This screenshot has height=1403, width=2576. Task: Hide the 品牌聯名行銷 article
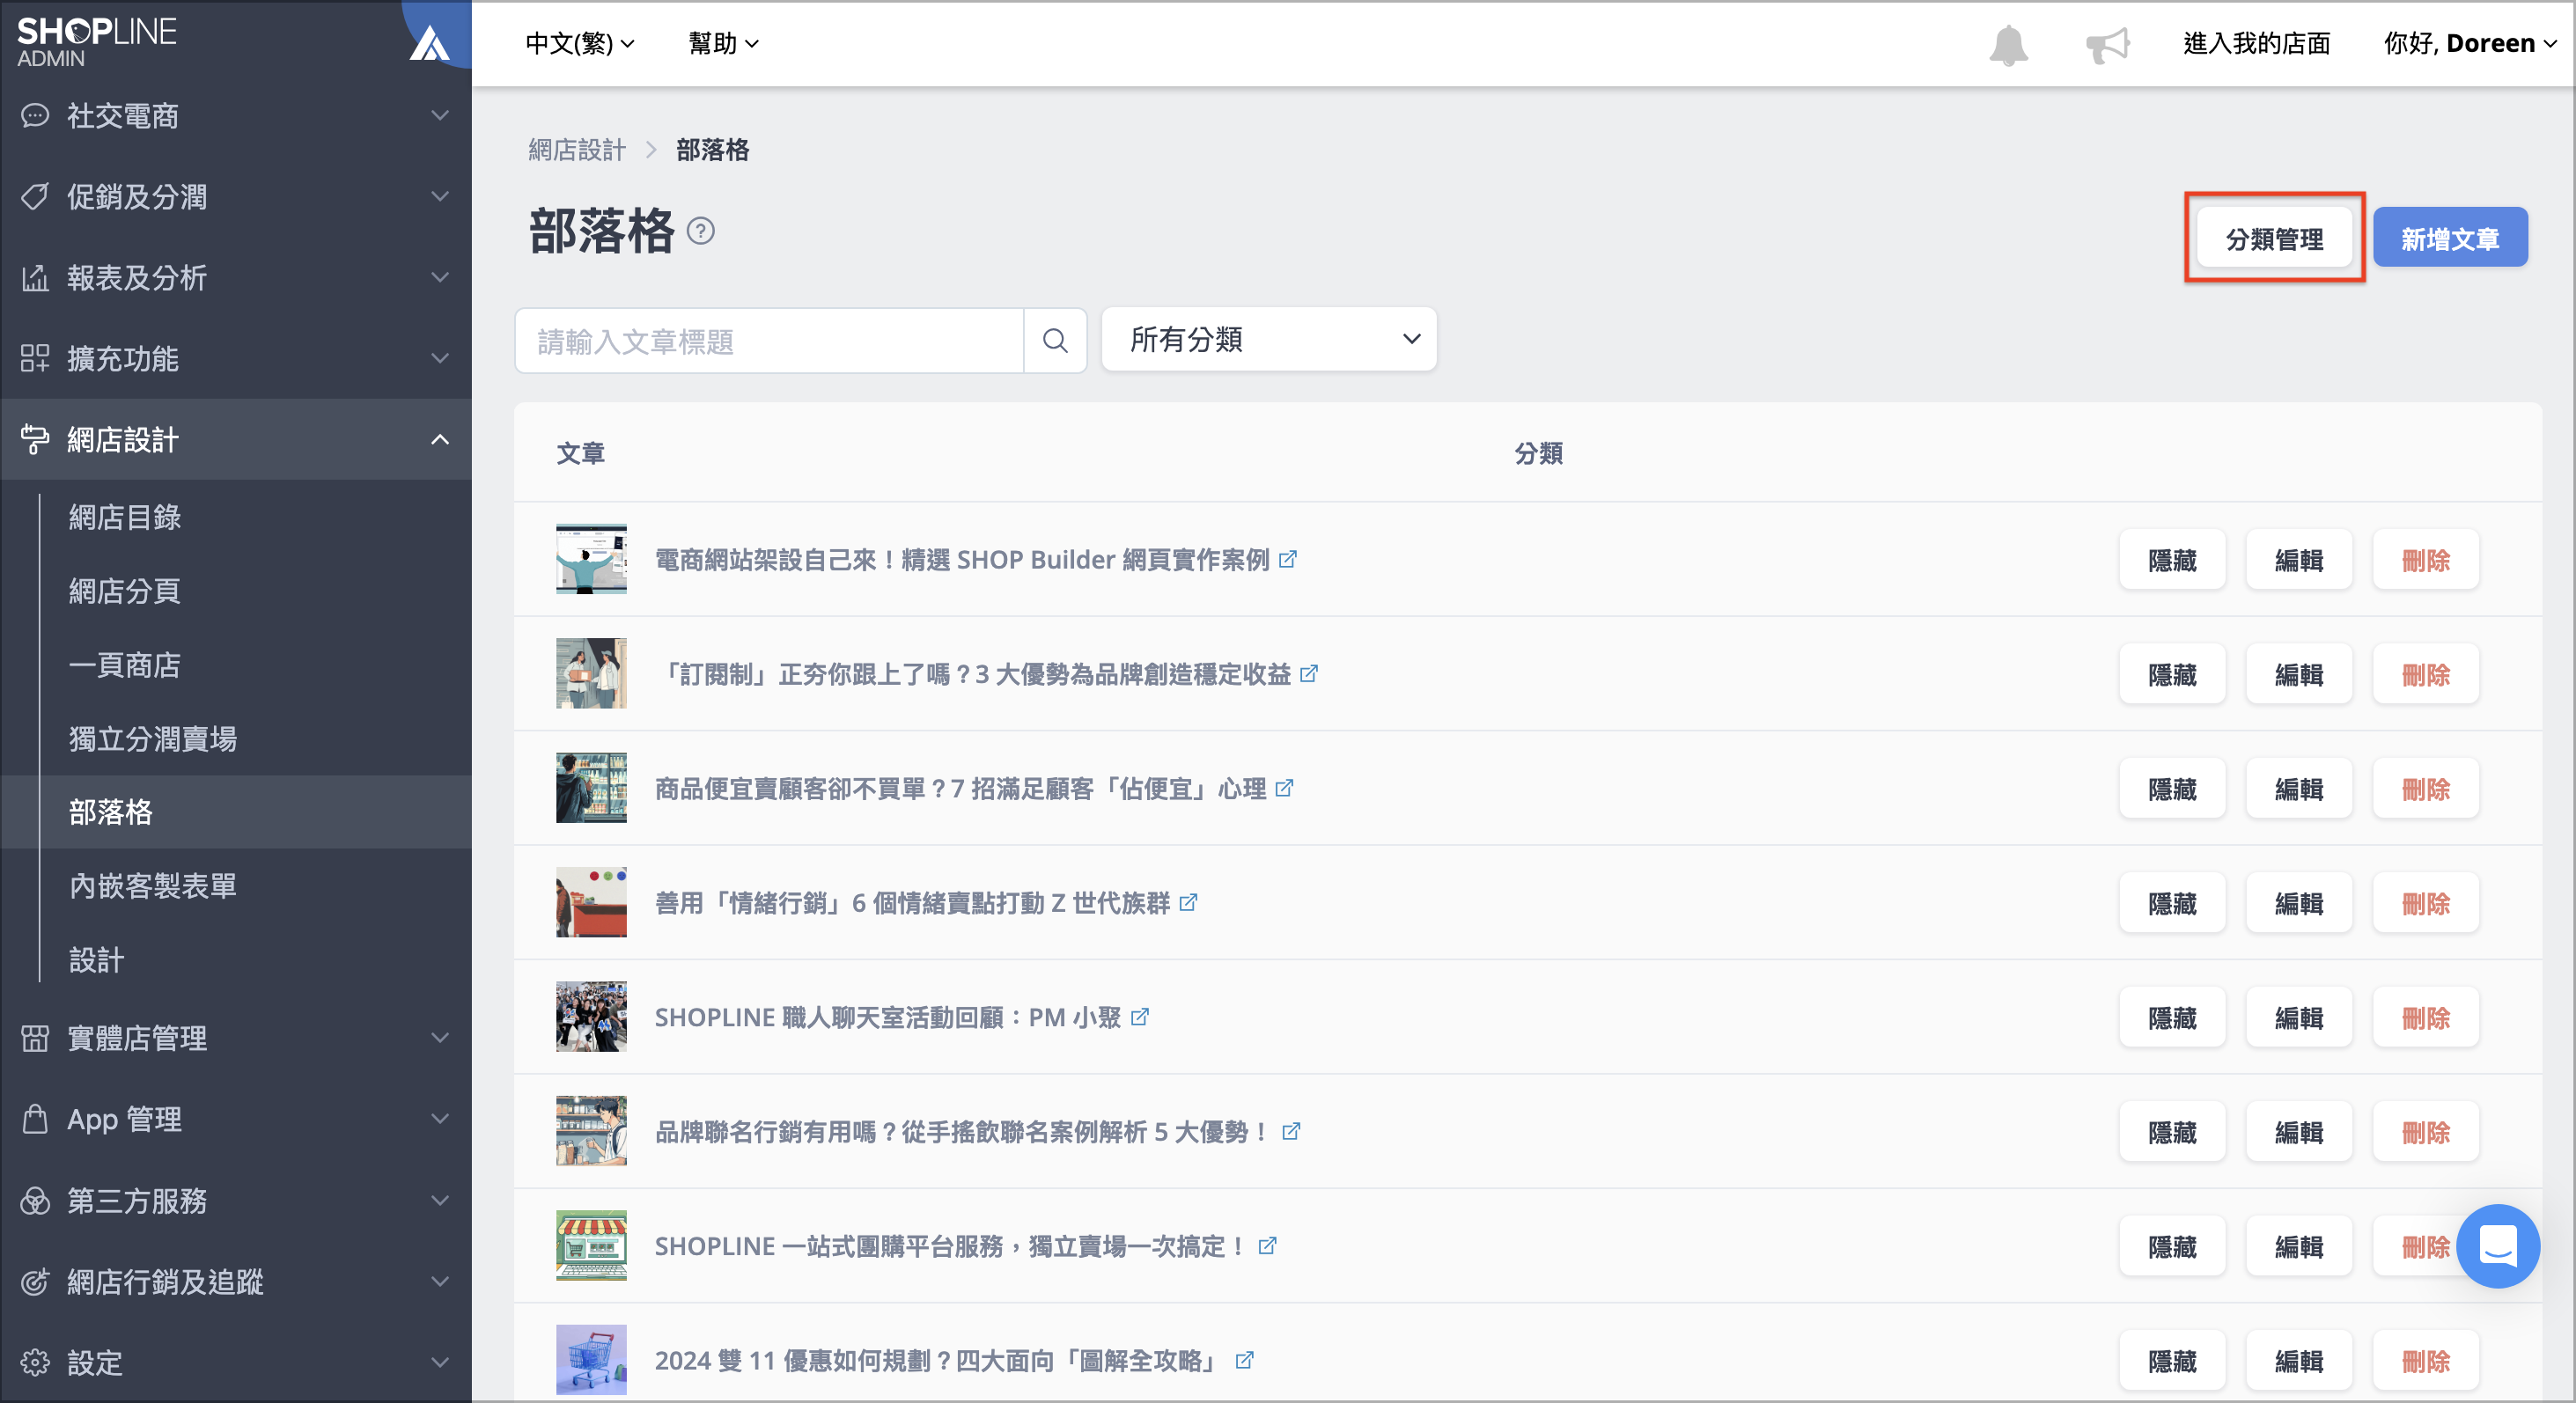point(2172,1132)
